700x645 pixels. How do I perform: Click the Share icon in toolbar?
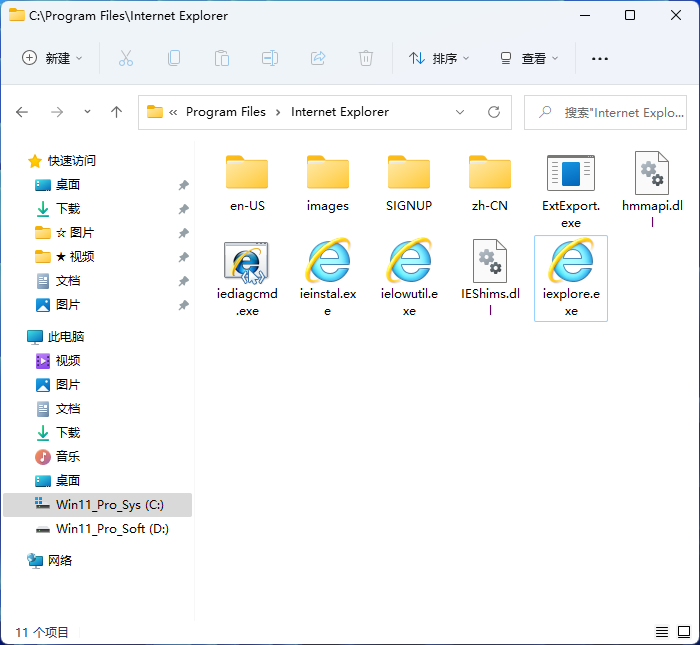318,58
